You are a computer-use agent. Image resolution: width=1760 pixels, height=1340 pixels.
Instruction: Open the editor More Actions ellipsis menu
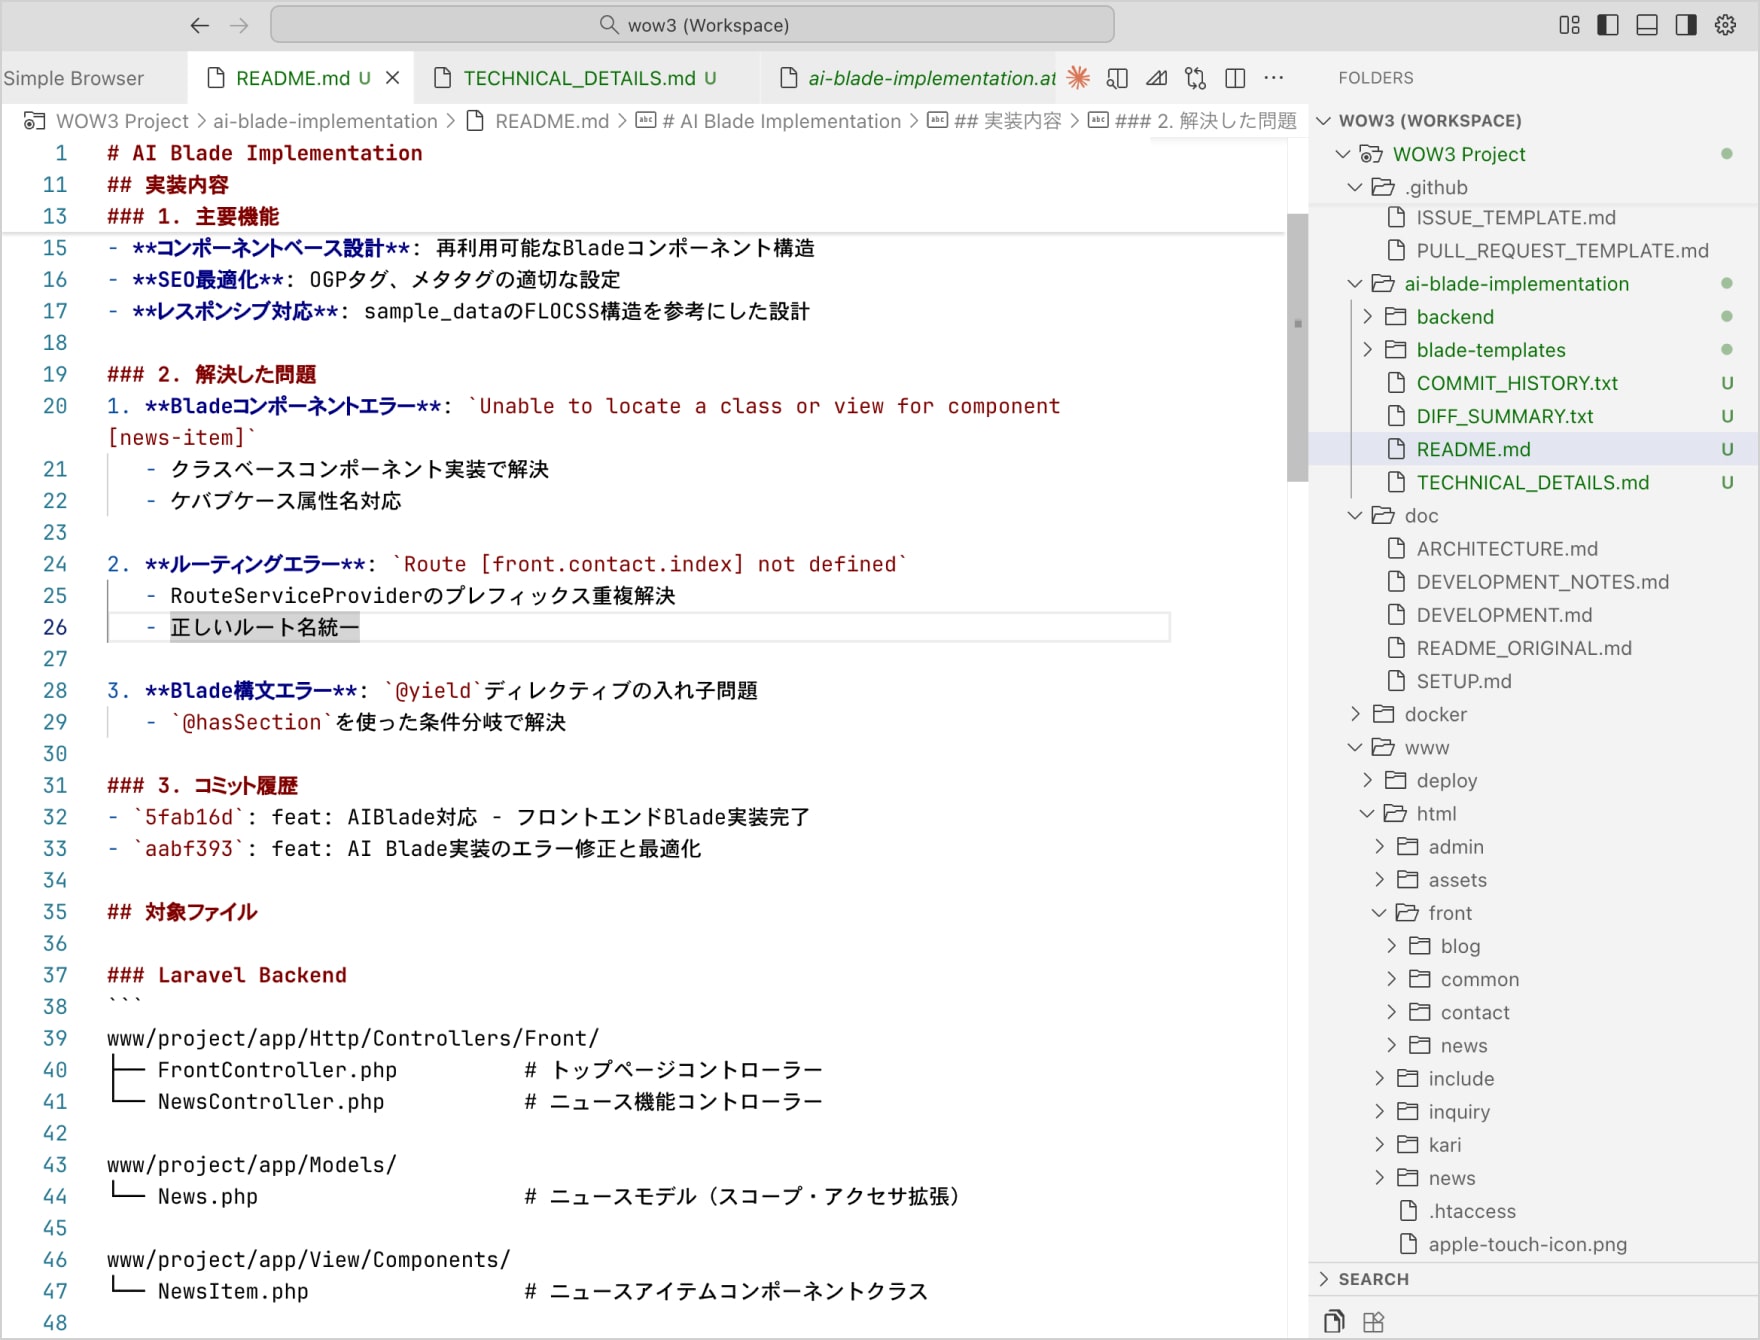pyautogui.click(x=1273, y=78)
